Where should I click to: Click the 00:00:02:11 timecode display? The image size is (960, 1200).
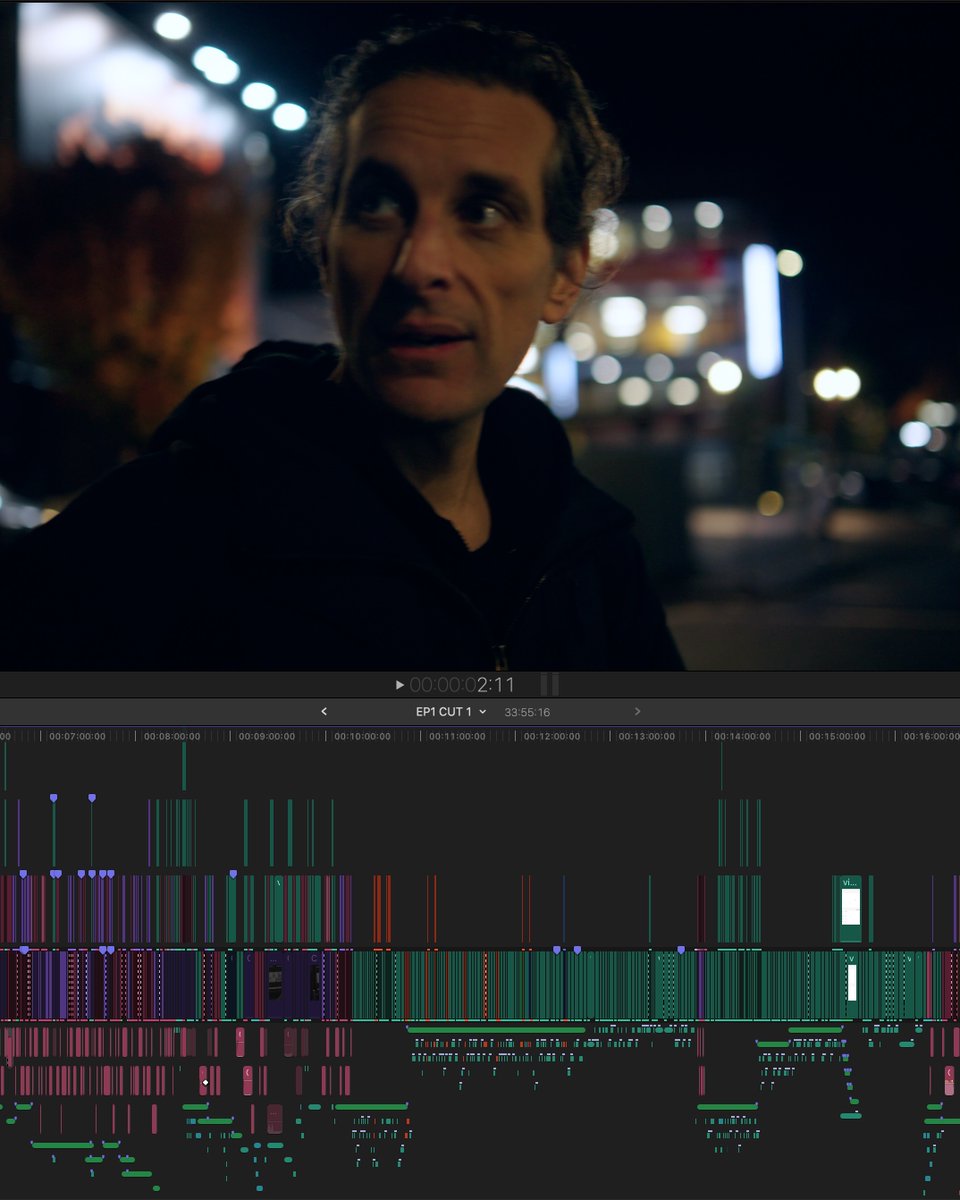pos(462,685)
